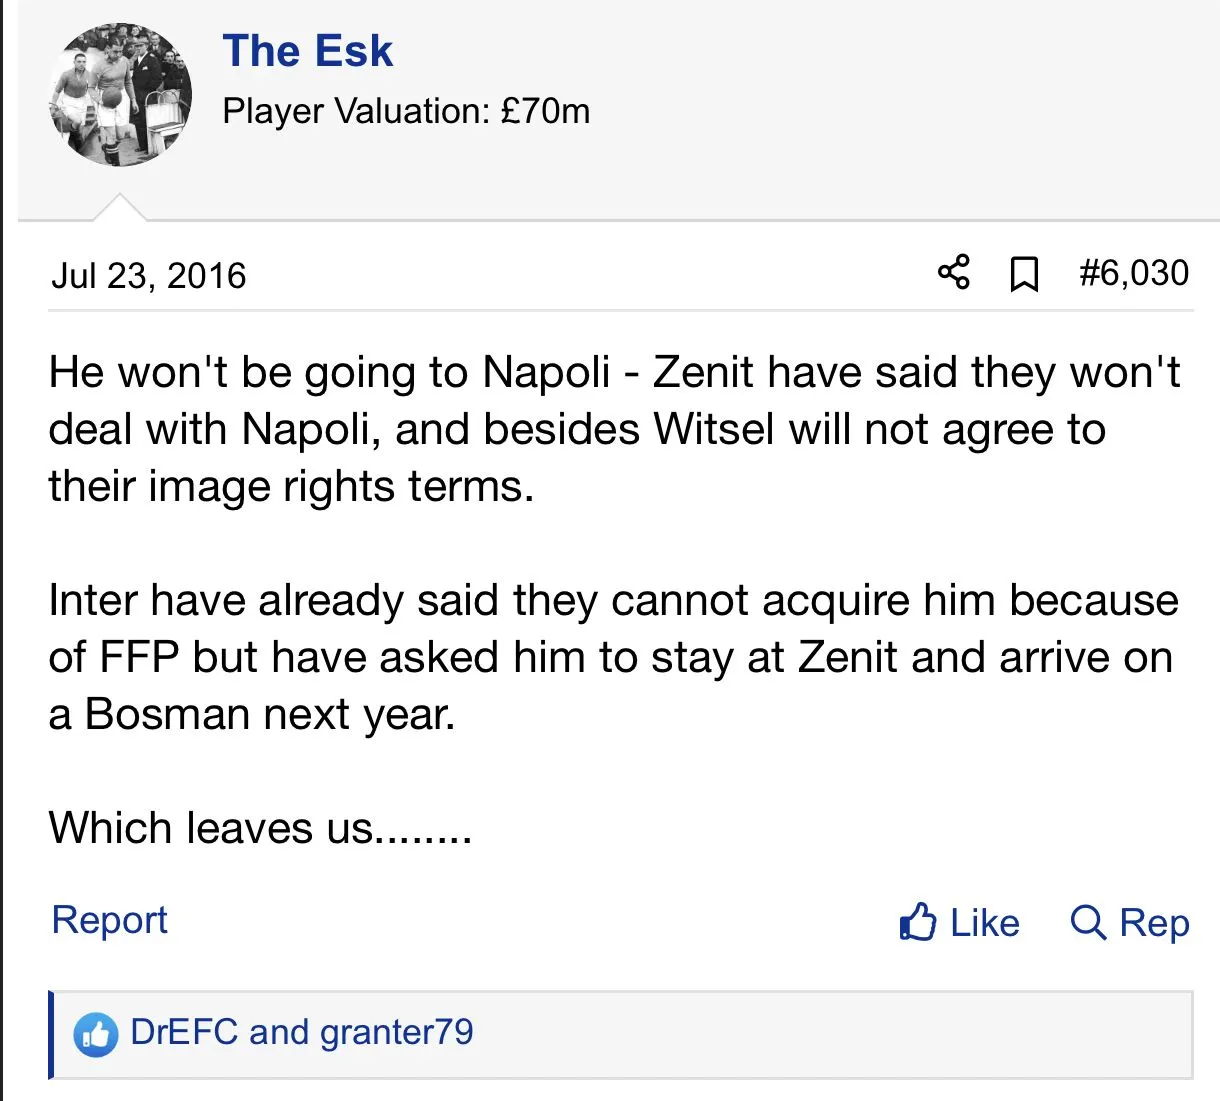Viewport: 1220px width, 1101px height.
Task: Click the word 'and' in likes bar
Action: [x=279, y=1032]
